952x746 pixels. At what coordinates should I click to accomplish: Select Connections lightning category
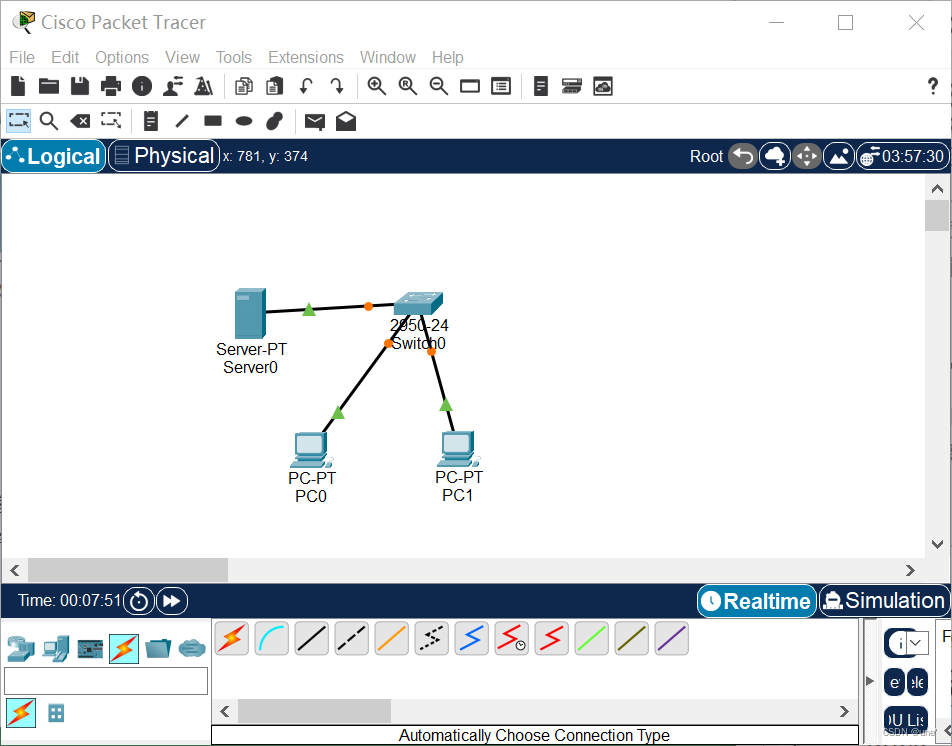point(124,649)
